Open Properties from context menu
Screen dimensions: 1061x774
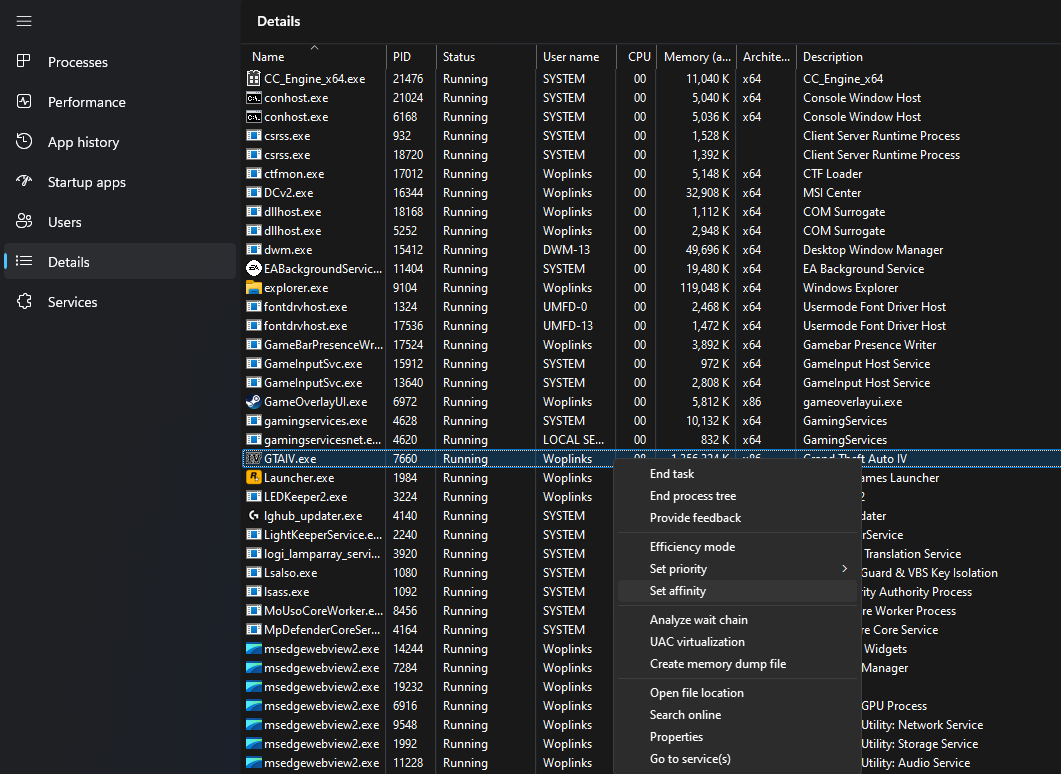click(738, 737)
